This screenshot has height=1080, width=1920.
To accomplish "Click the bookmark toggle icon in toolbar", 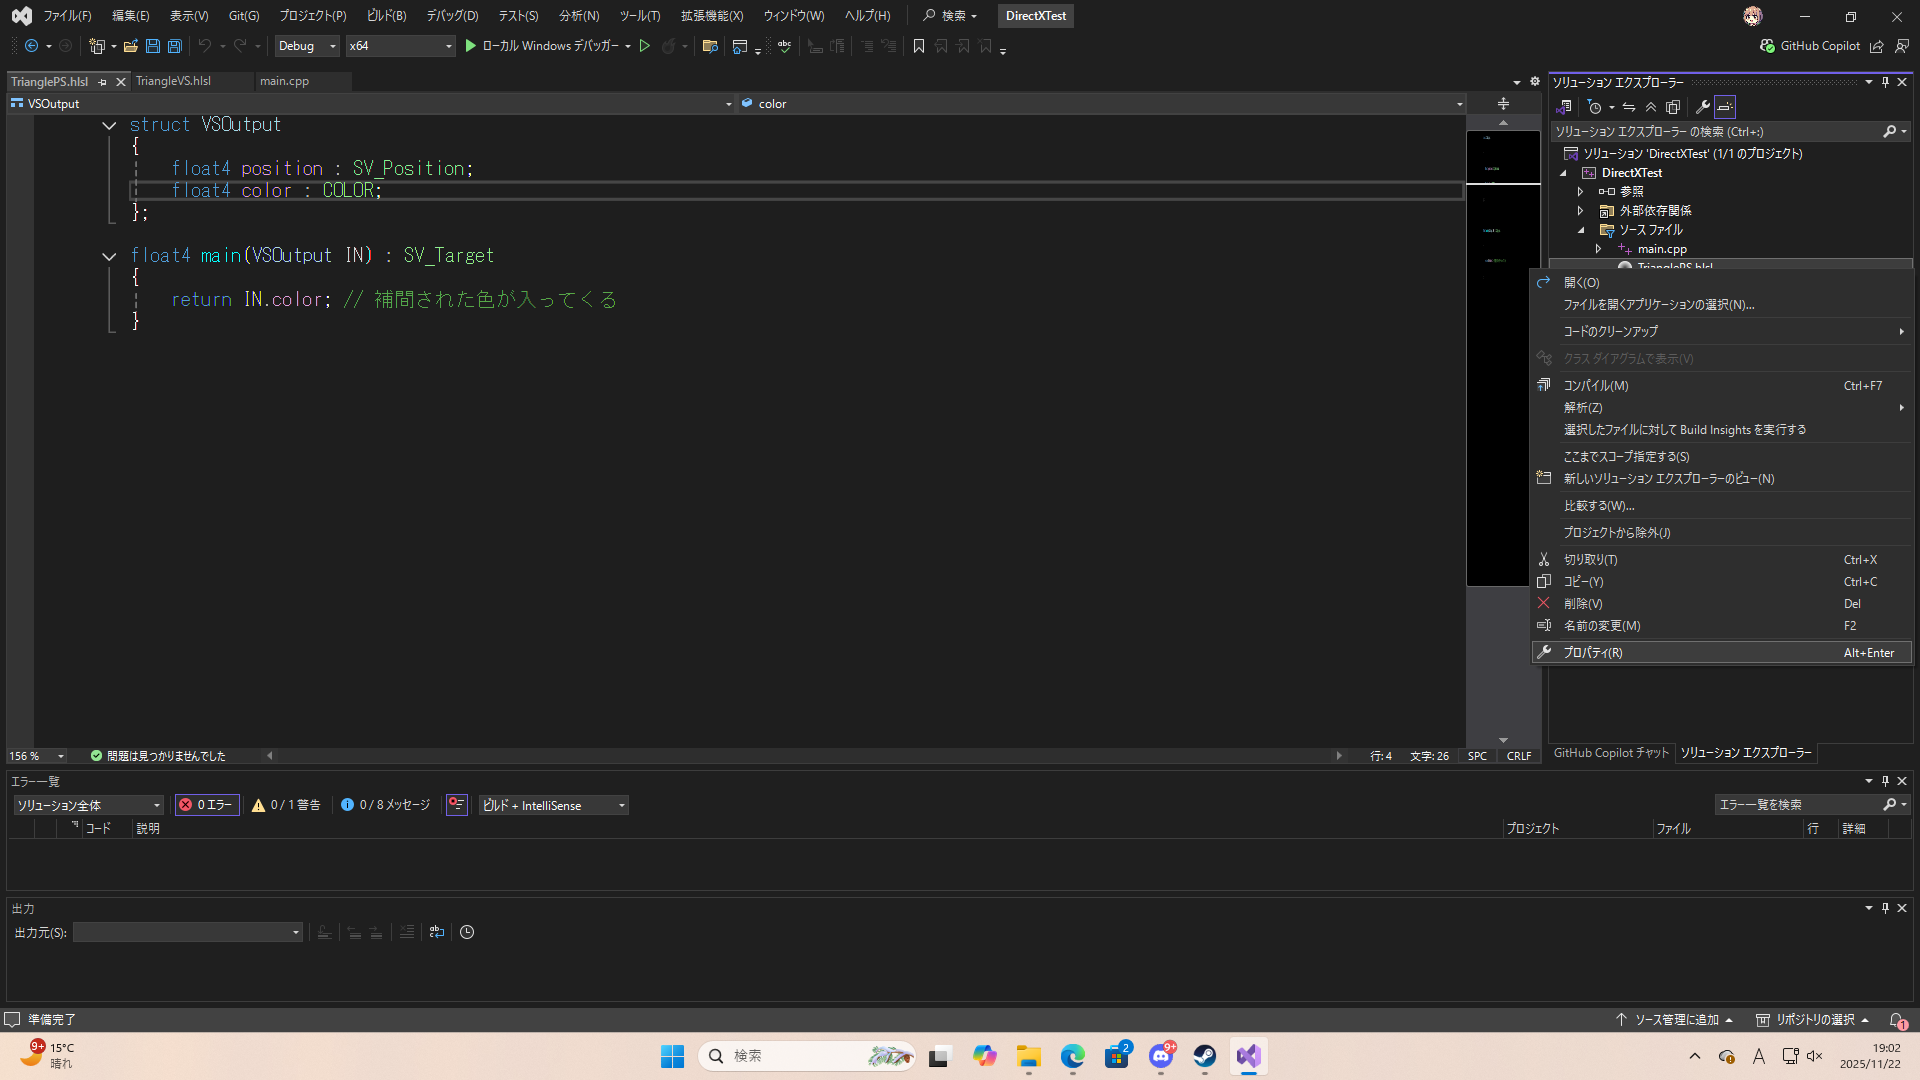I will pyautogui.click(x=919, y=46).
